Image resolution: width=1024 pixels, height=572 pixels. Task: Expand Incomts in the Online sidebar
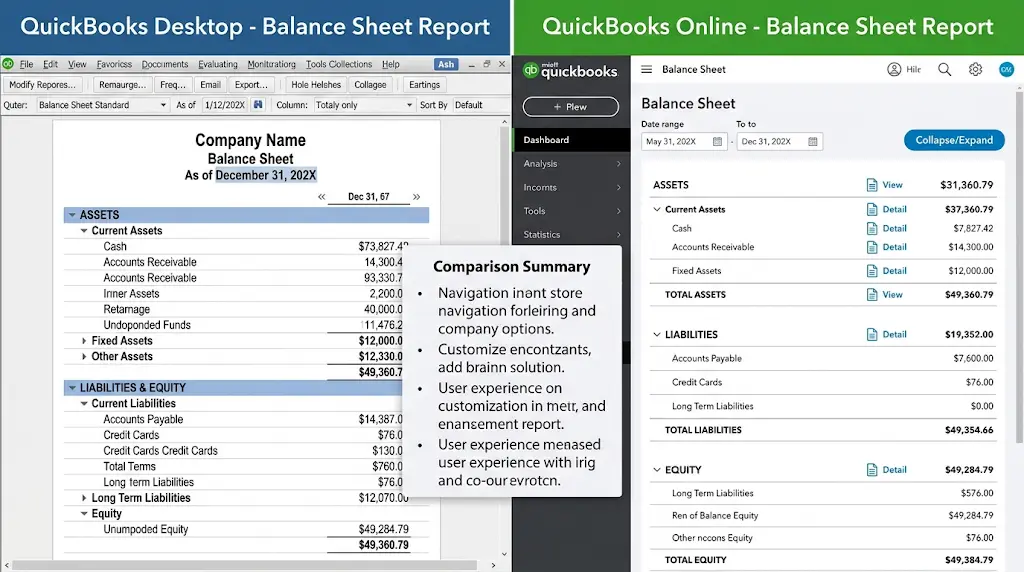(571, 187)
